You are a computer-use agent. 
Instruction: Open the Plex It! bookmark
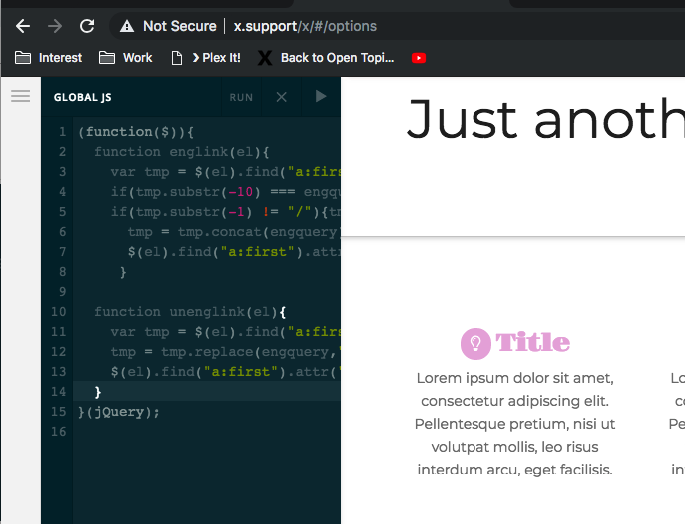(207, 58)
